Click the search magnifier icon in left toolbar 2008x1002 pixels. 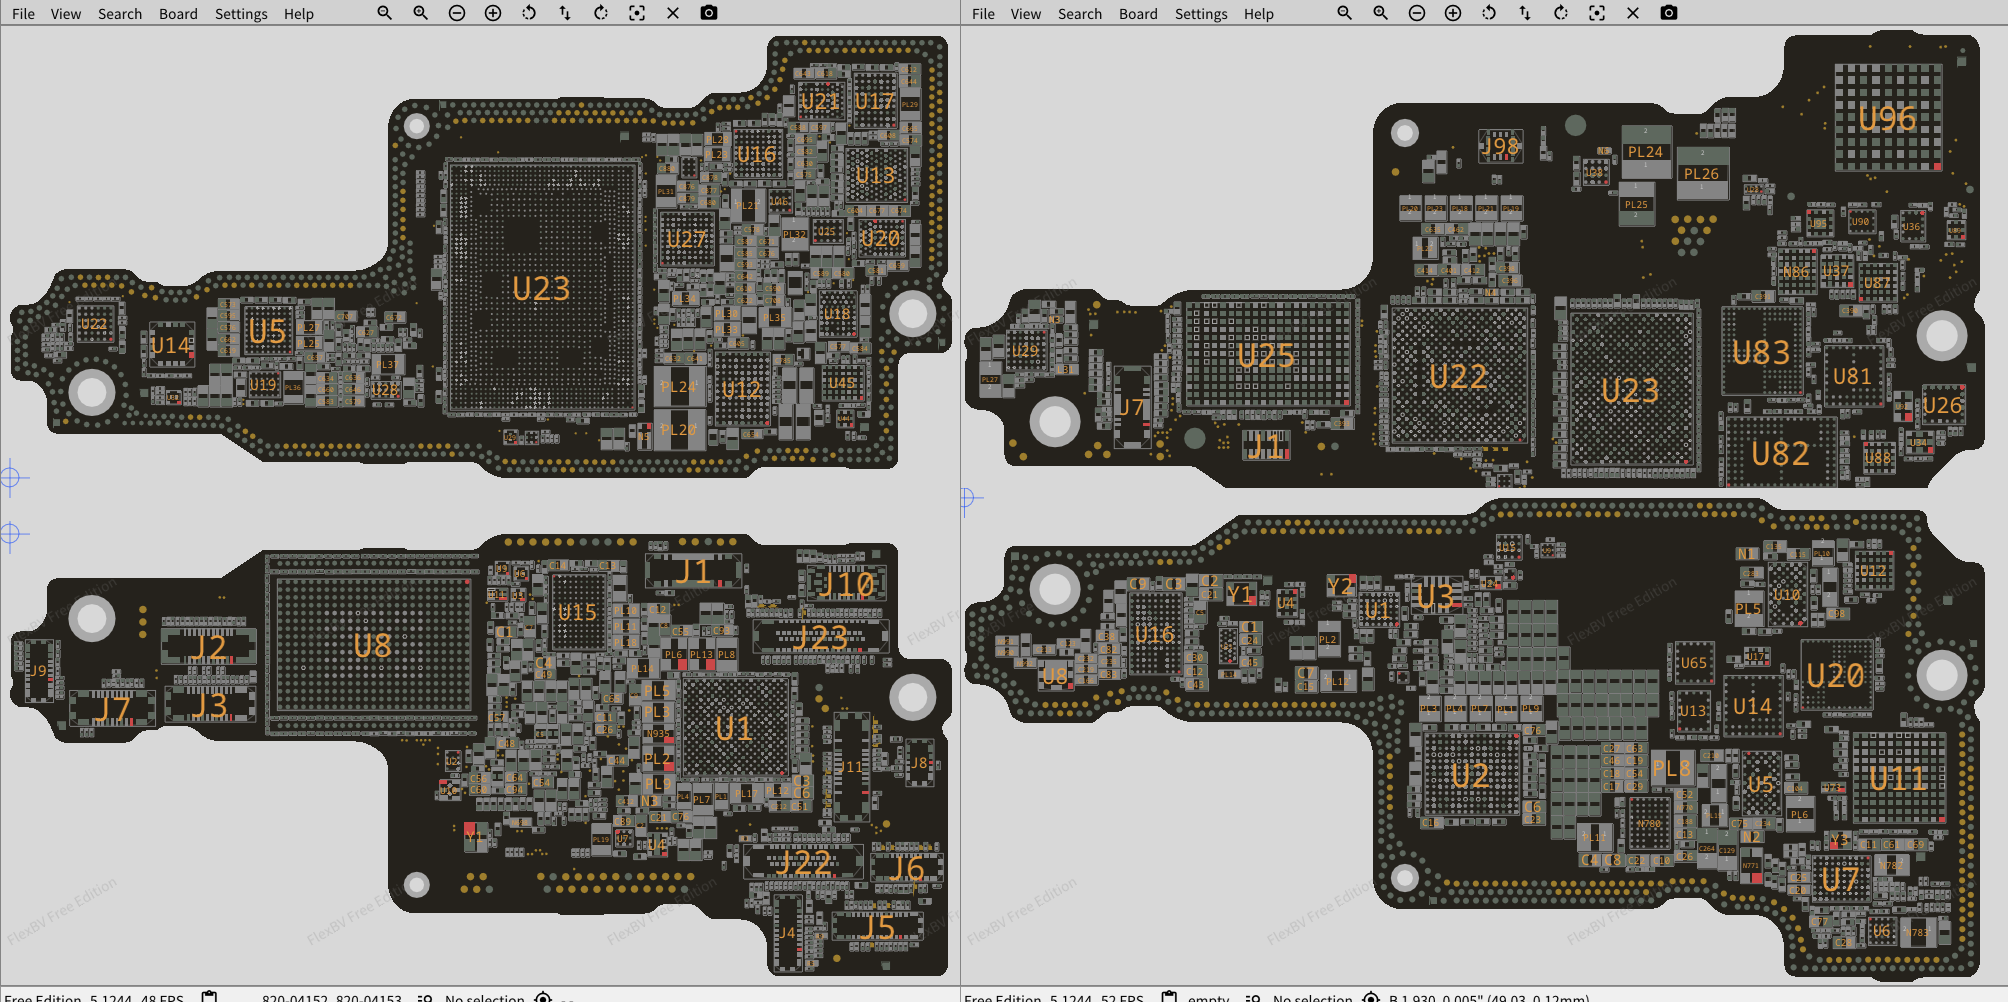coord(385,13)
